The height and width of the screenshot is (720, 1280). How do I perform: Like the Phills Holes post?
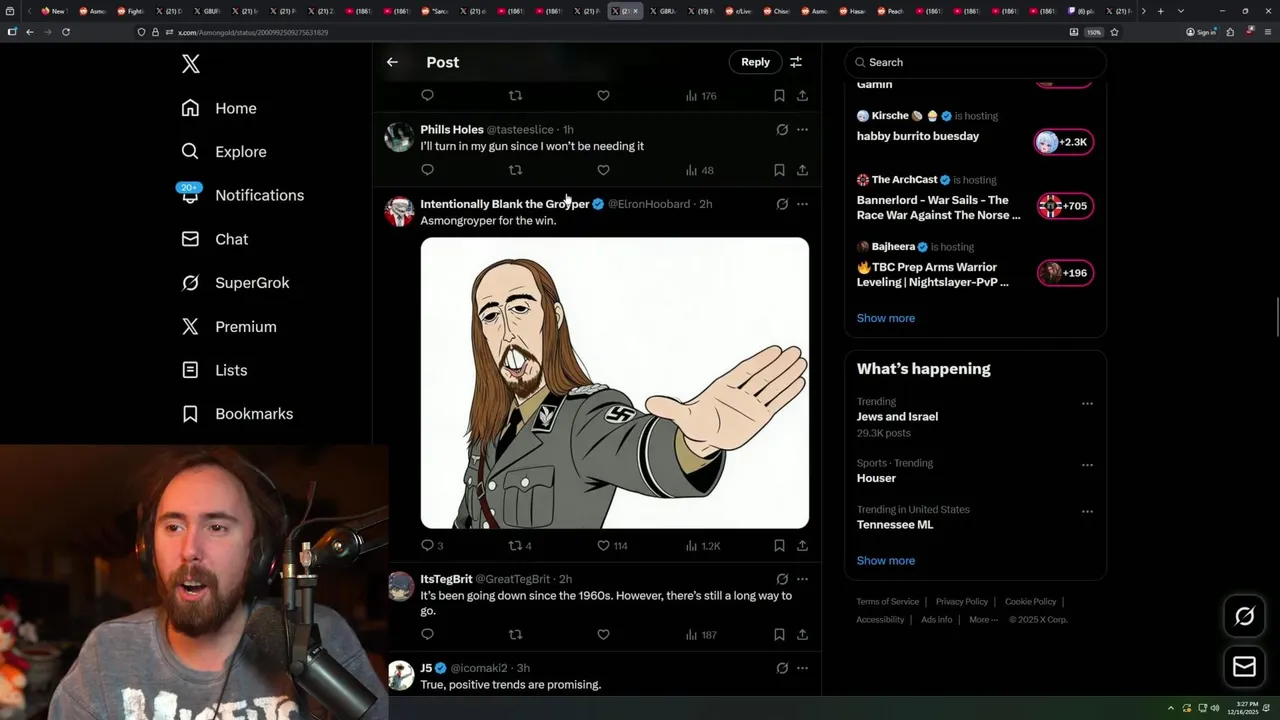603,170
